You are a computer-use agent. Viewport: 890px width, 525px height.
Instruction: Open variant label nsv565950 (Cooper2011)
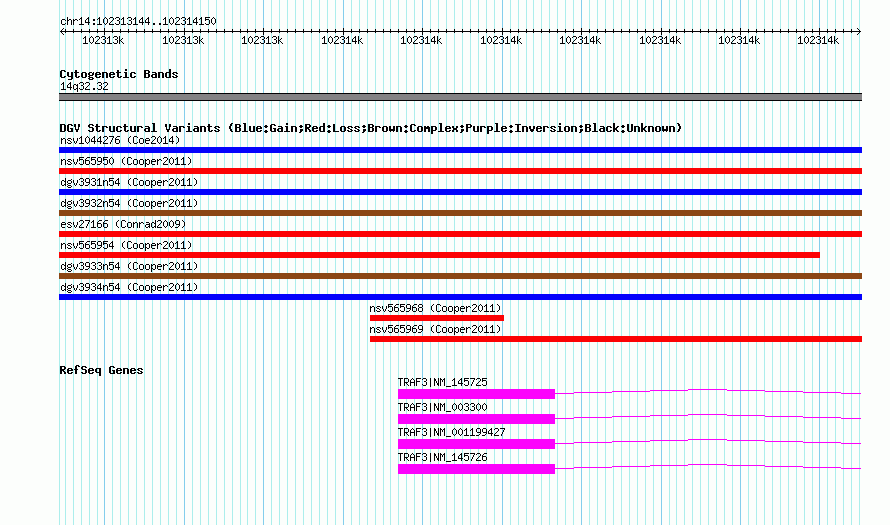(126, 161)
